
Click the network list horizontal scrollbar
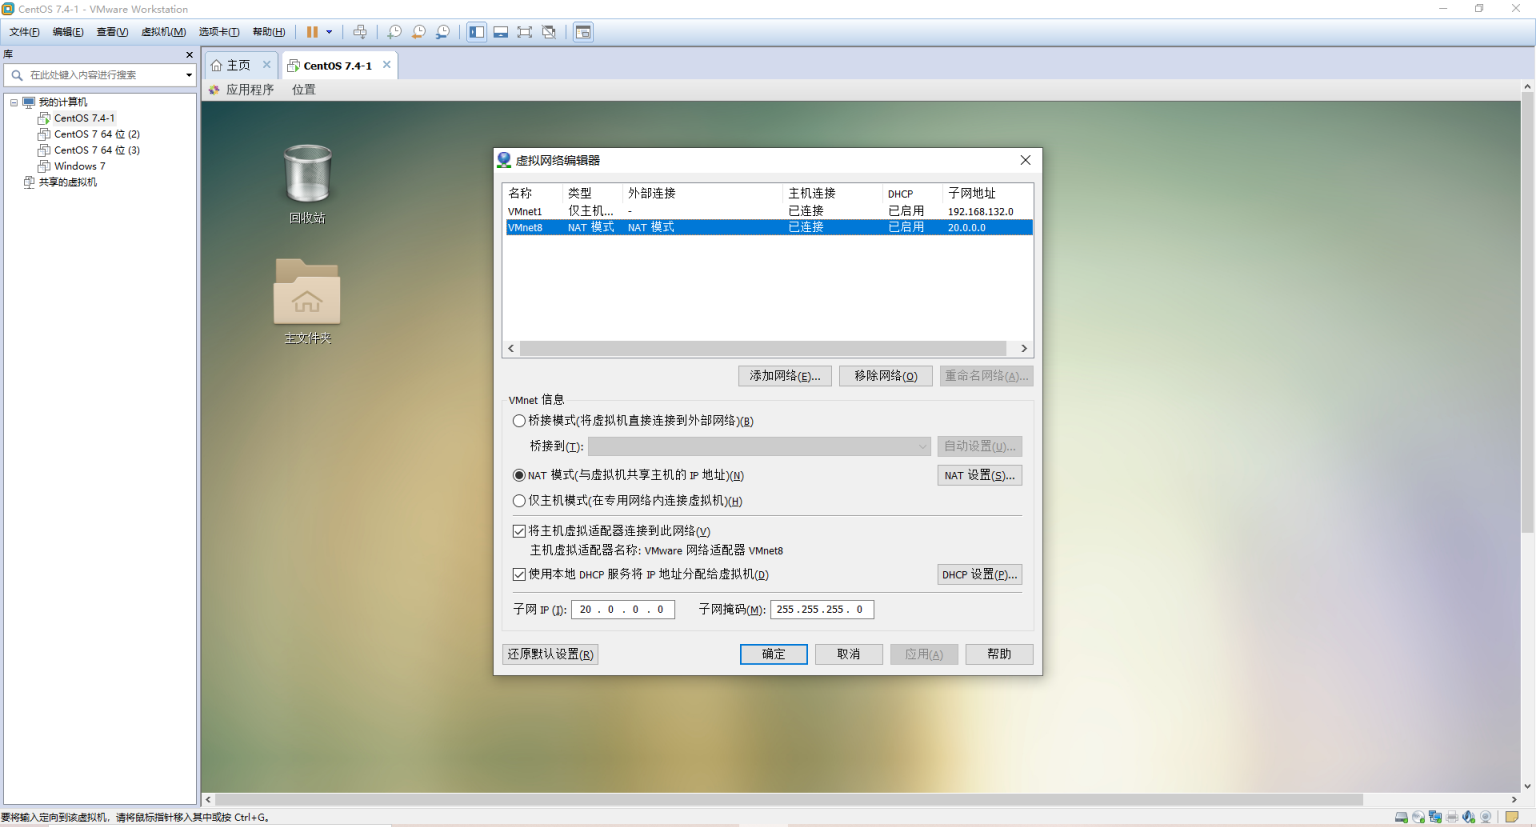tap(762, 349)
